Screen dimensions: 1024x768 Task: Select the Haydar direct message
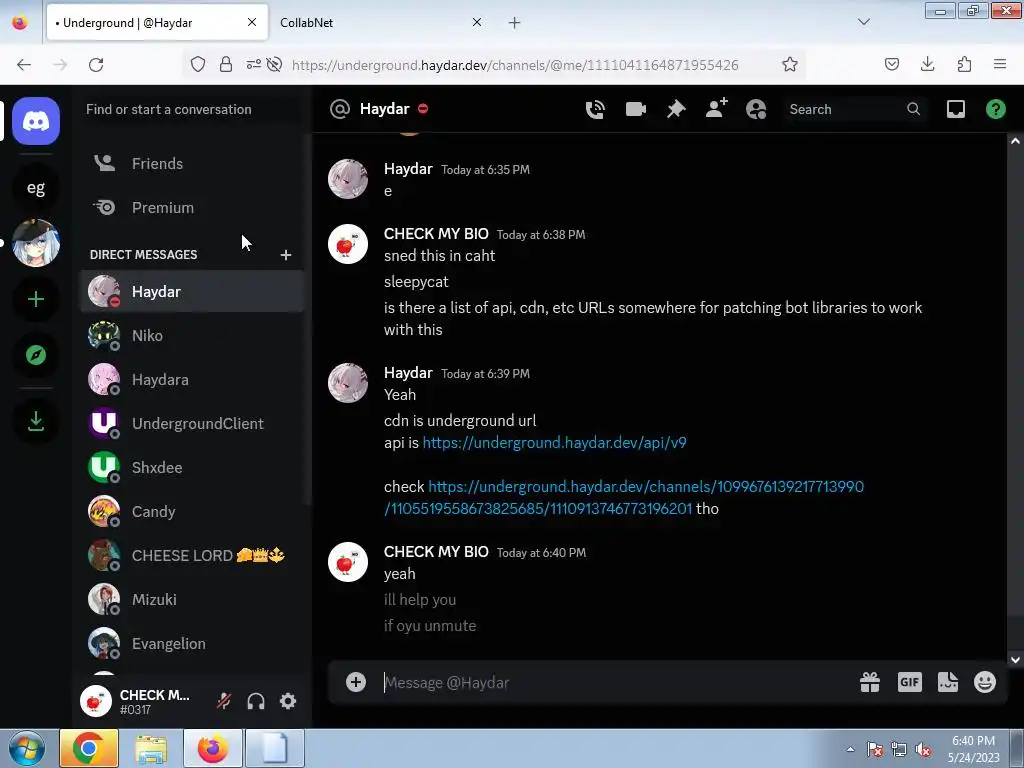(192, 291)
